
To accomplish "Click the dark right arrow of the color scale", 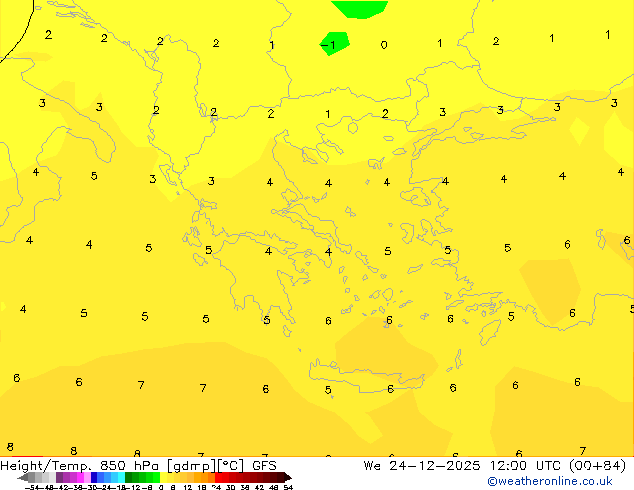I will [288, 478].
